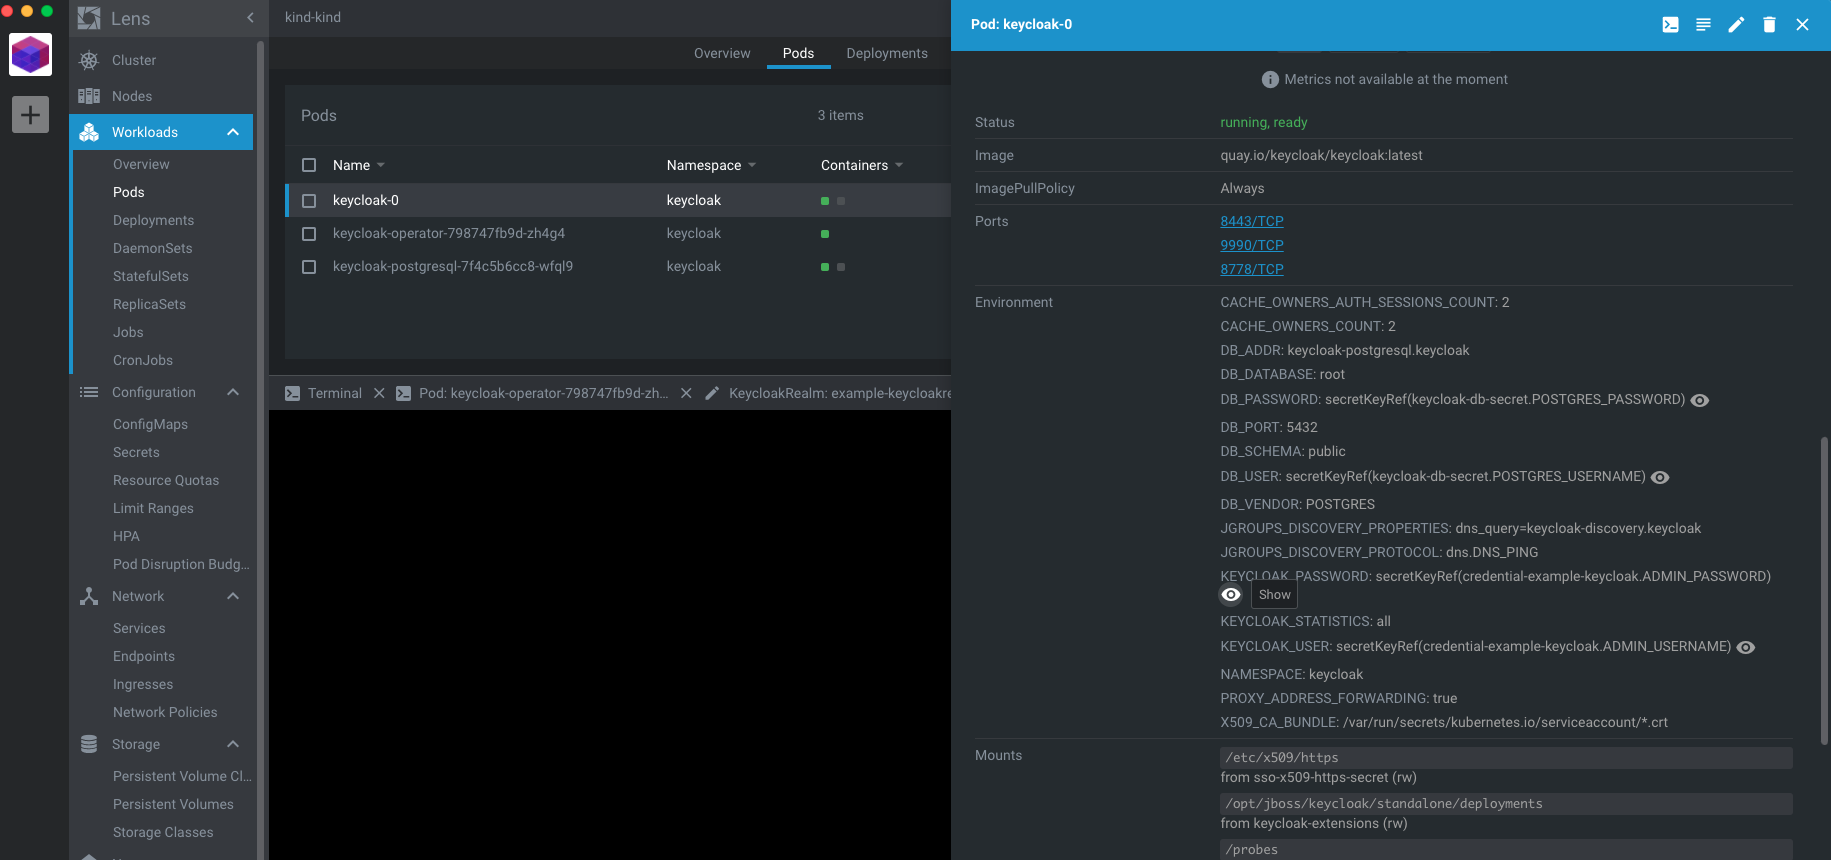Select the KeycloakRealm editor dock tab
This screenshot has width=1831, height=860.
pyautogui.click(x=828, y=393)
